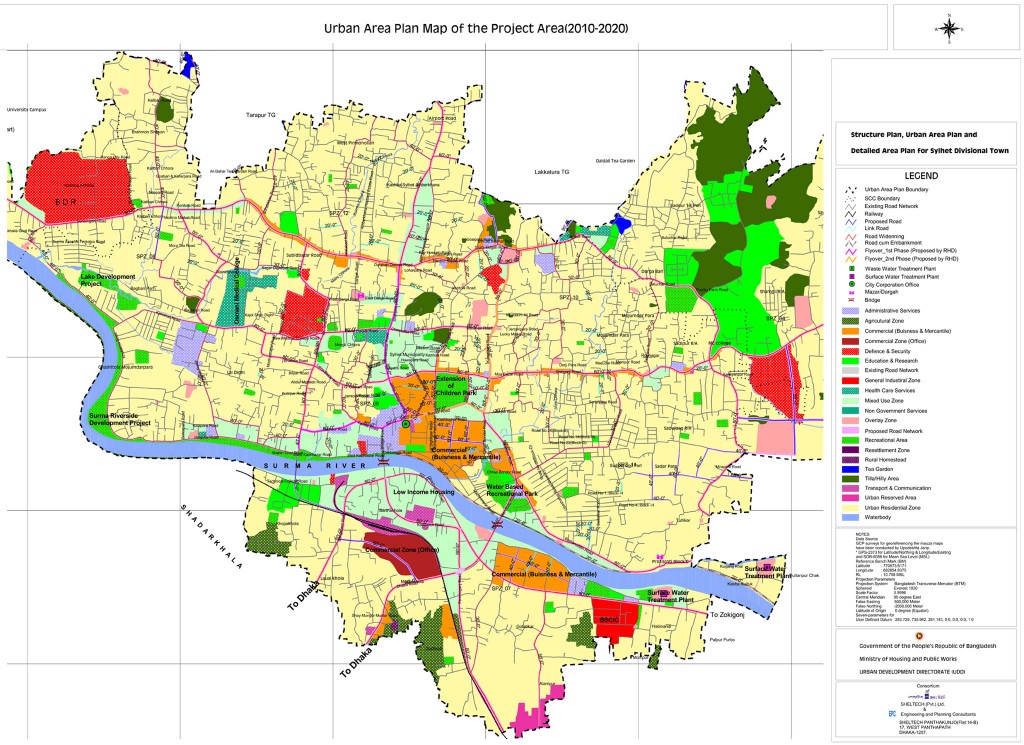This screenshot has width=1024, height=745.
Task: Pick the Urban Residential Zone swatch
Action: 851,507
